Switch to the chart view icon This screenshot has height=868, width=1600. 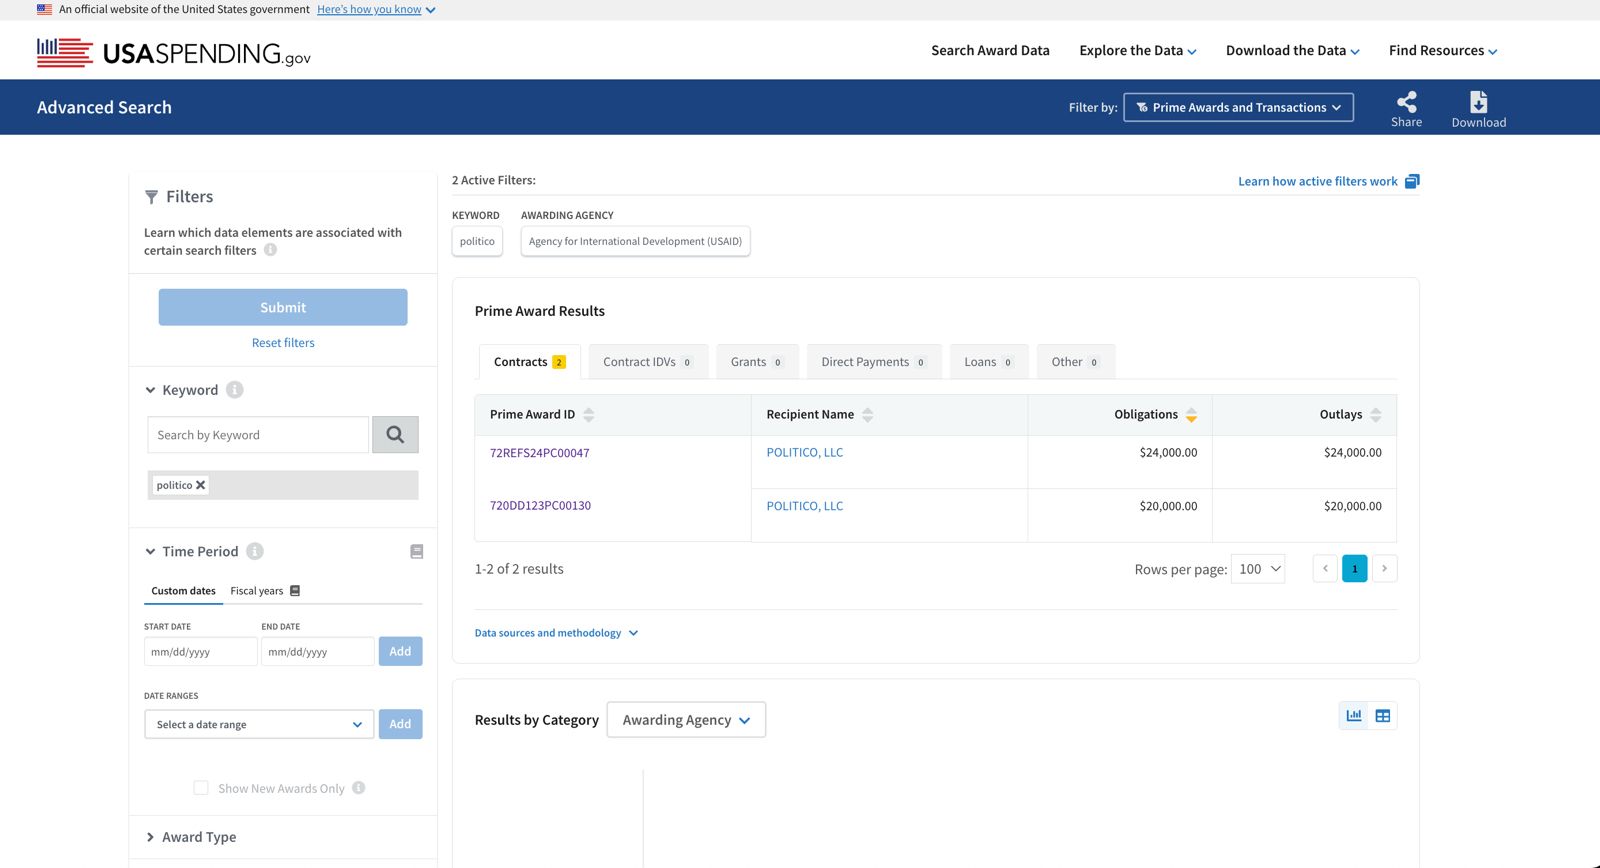(1354, 716)
